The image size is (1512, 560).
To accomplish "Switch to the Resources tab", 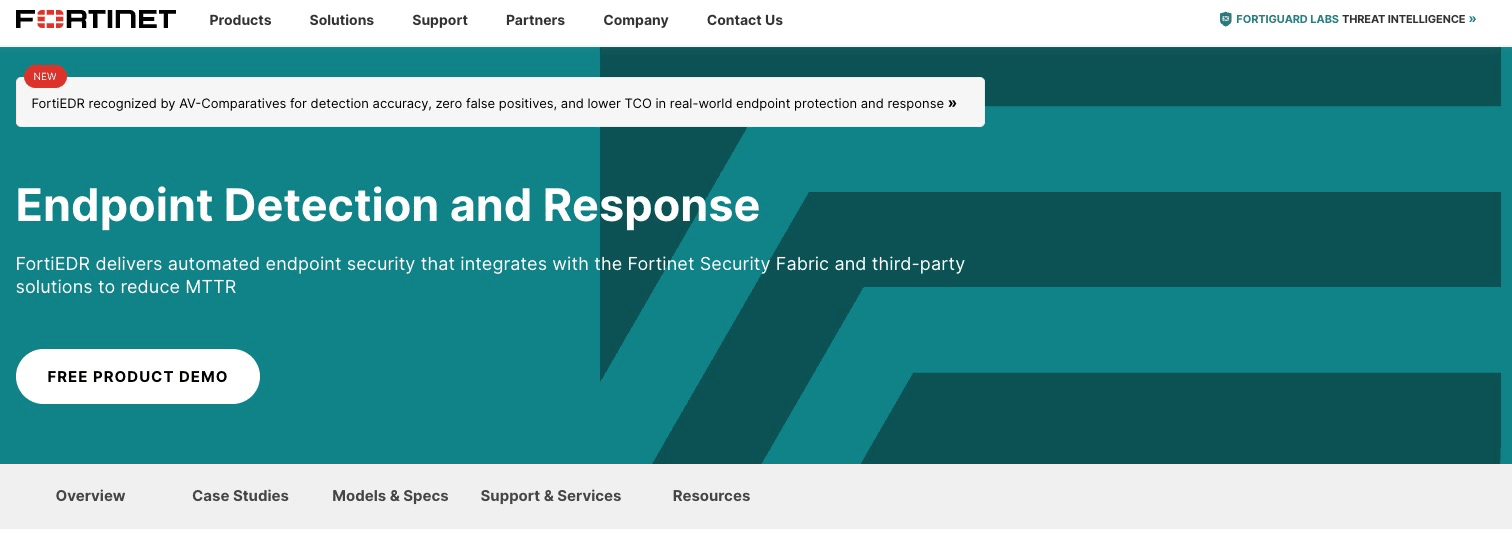I will 711,496.
